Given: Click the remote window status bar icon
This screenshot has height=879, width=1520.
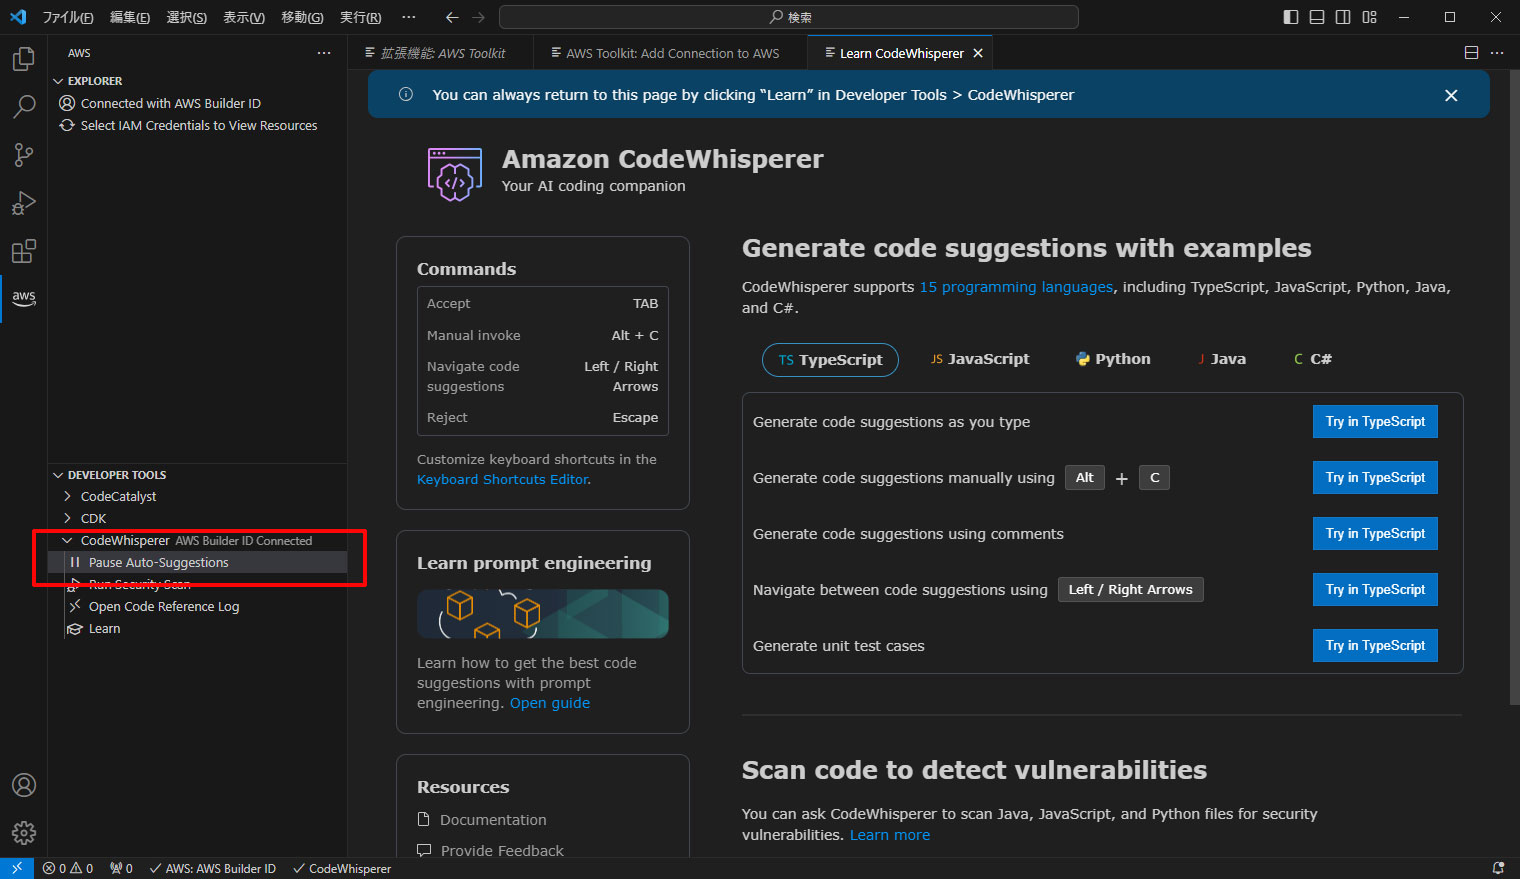Looking at the screenshot, I should pos(17,868).
